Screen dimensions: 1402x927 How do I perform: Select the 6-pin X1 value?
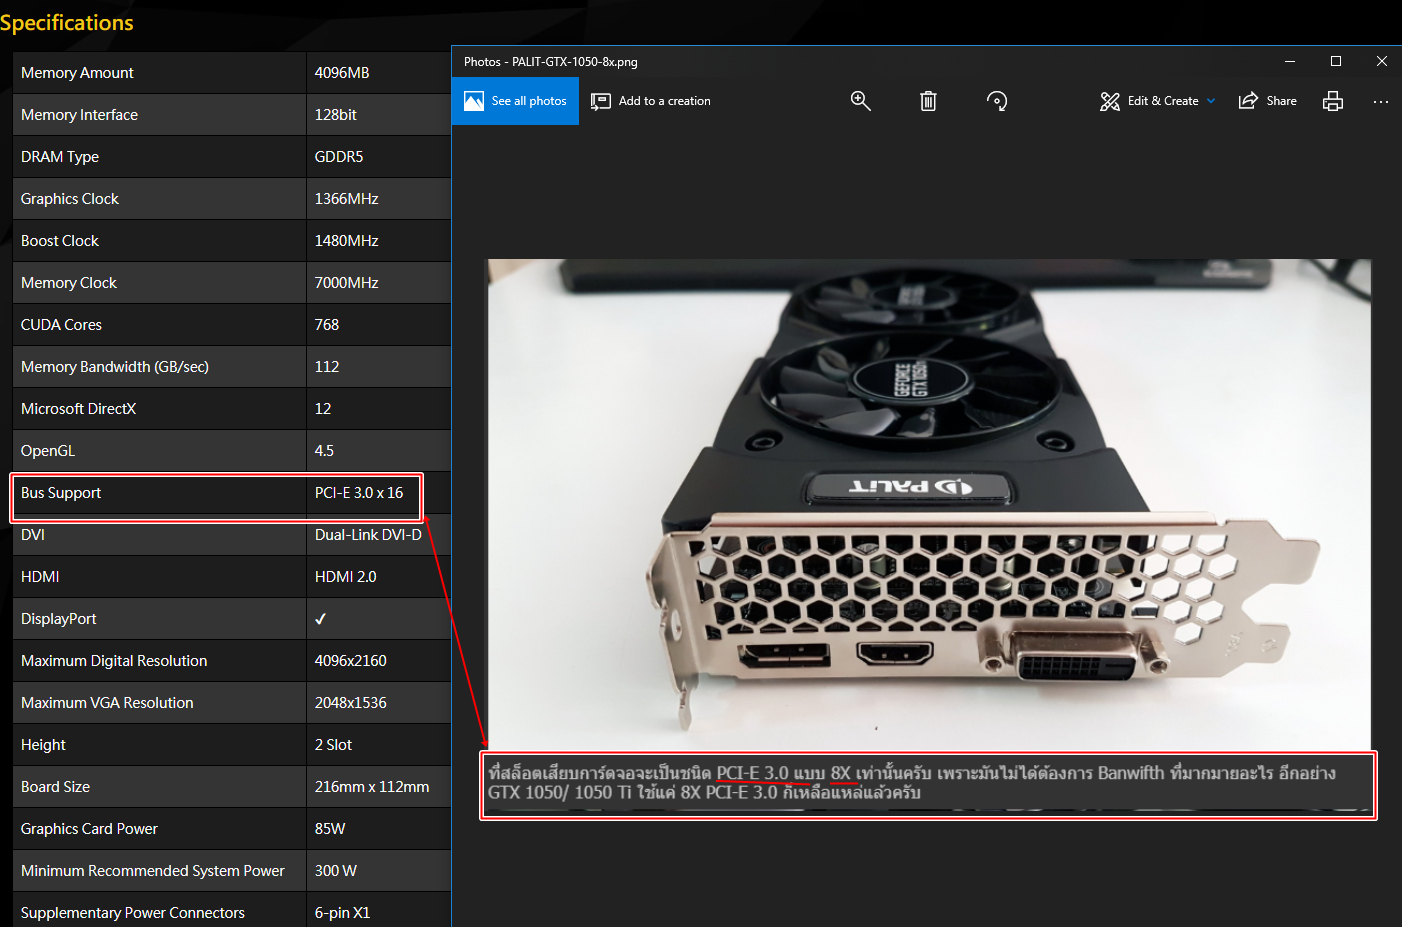point(342,913)
